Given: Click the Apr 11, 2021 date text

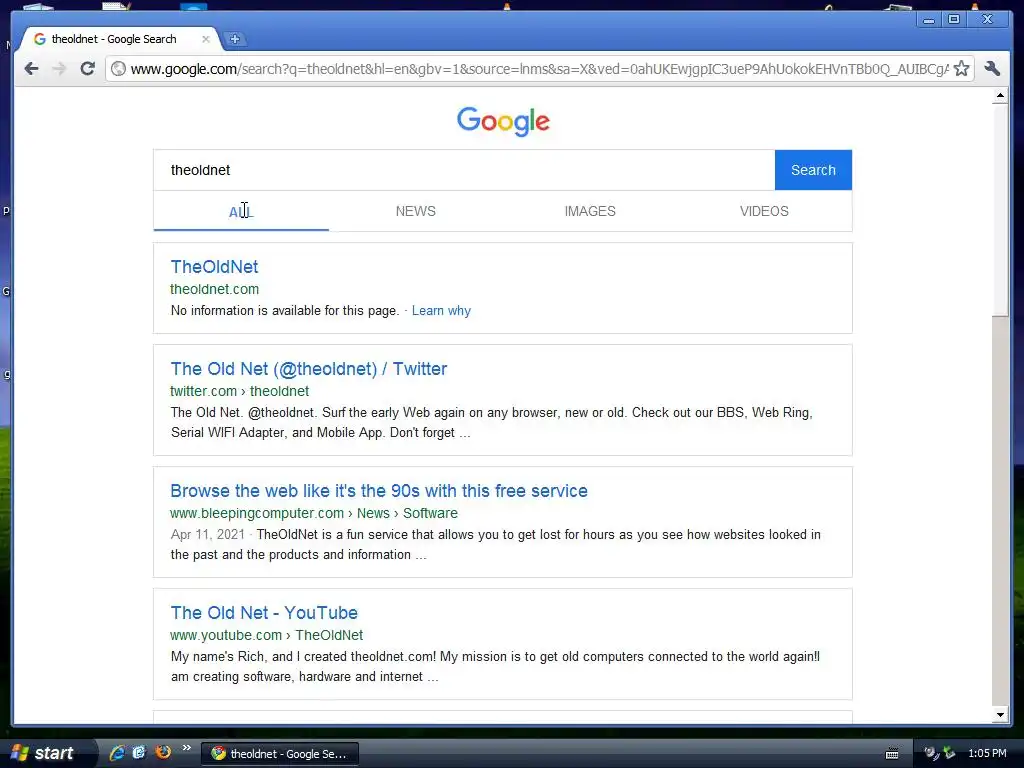Looking at the screenshot, I should [208, 535].
